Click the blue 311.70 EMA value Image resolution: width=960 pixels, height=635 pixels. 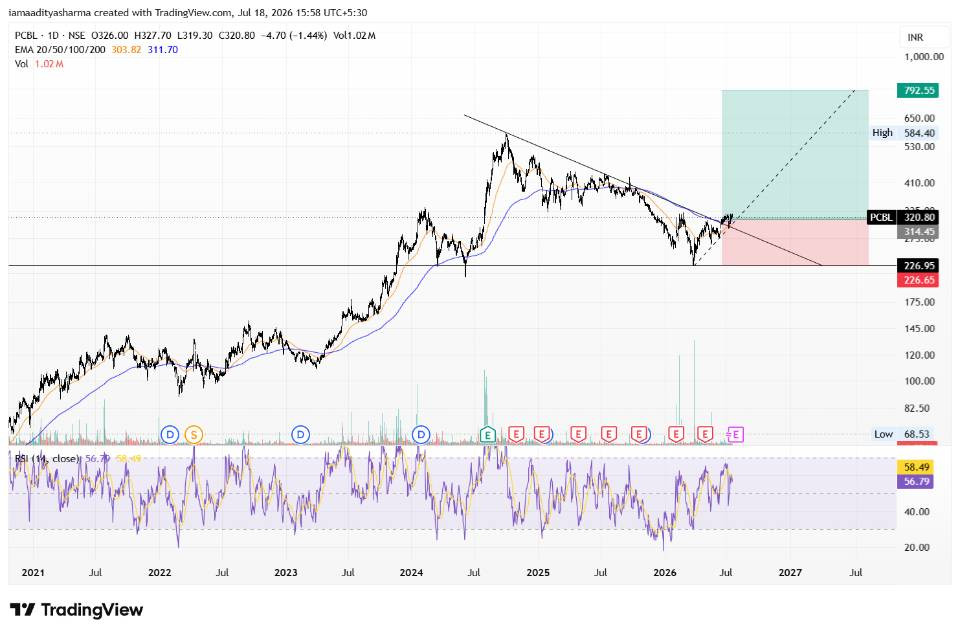click(163, 50)
